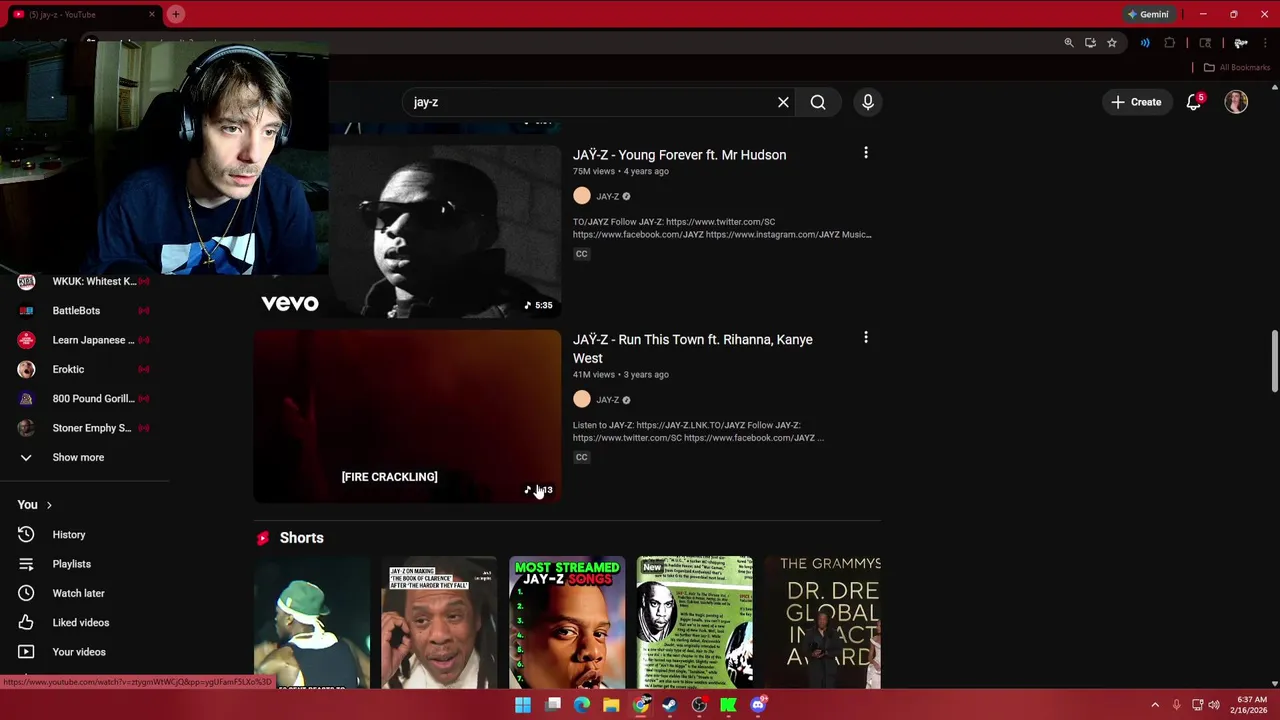The image size is (1280, 720).
Task: Open the Kick app from the taskbar
Action: coord(728,705)
